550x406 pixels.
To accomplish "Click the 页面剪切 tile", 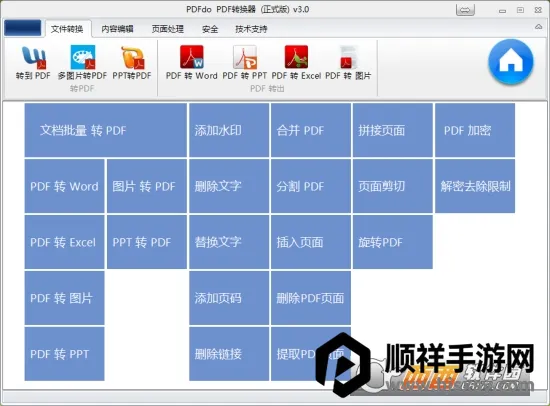I will click(393, 186).
